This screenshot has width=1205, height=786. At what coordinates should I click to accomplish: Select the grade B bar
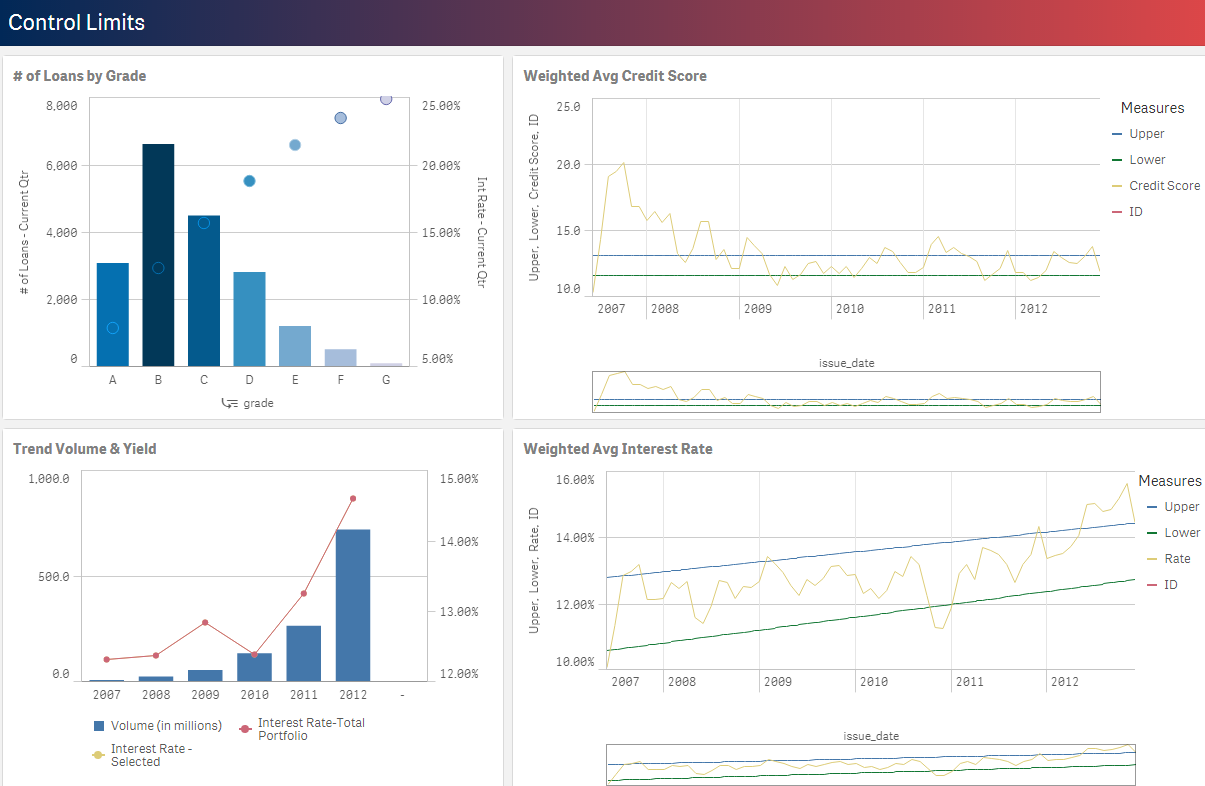pos(158,254)
